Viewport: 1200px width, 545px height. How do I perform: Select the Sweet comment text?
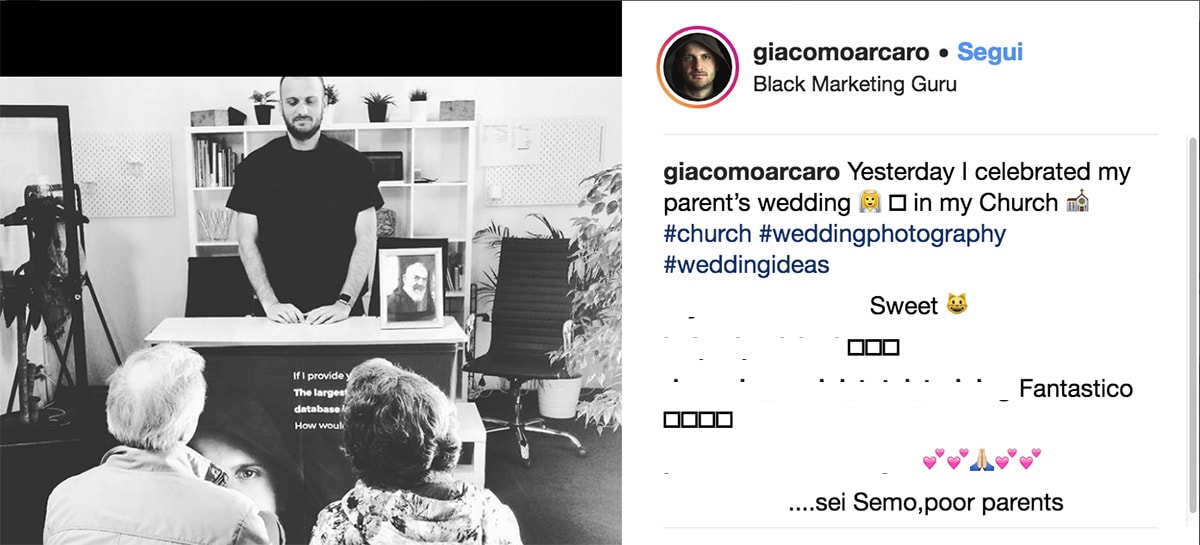(x=904, y=305)
